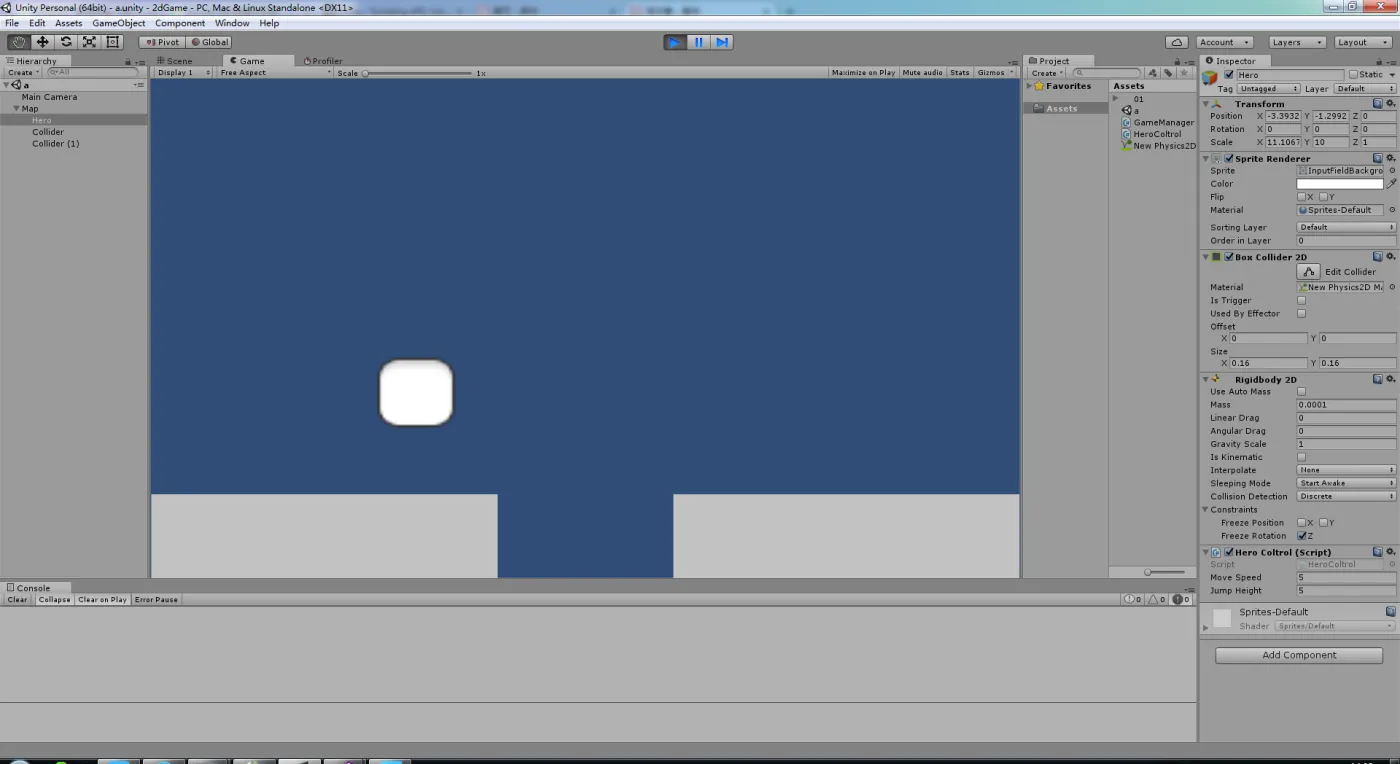Open Transform component gear settings menu

coord(1390,103)
